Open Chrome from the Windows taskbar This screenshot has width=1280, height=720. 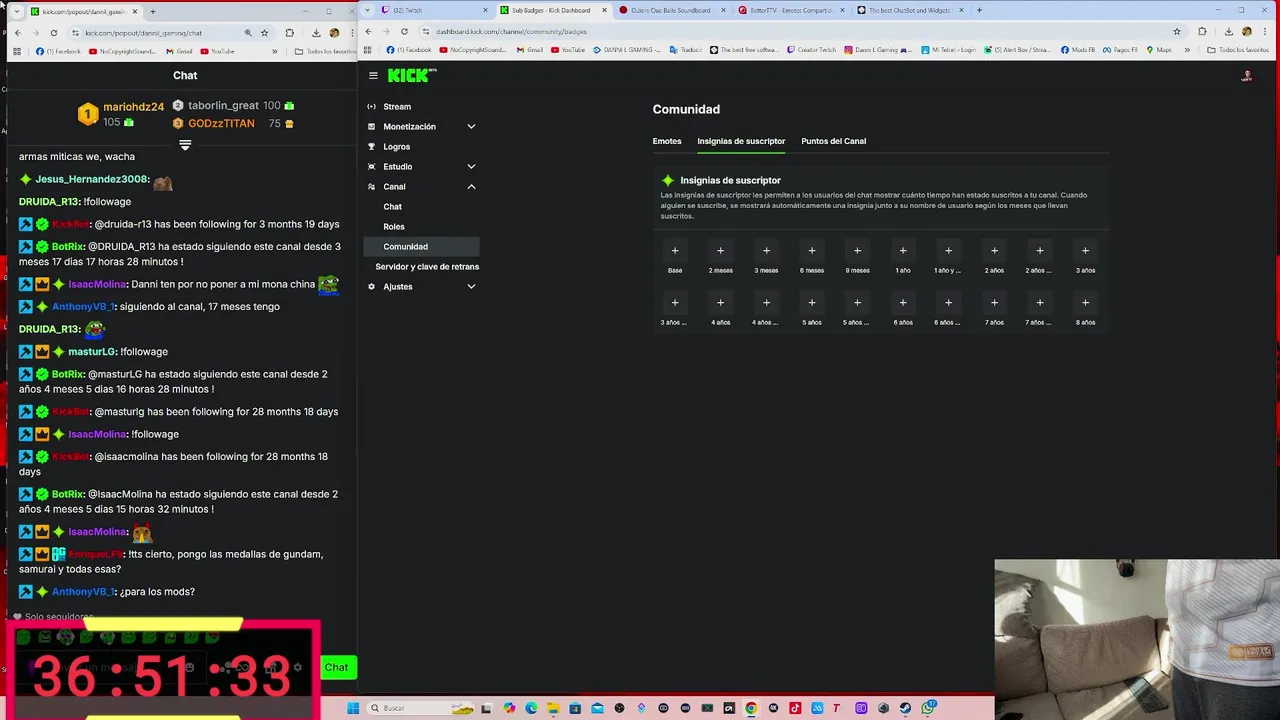(751, 708)
